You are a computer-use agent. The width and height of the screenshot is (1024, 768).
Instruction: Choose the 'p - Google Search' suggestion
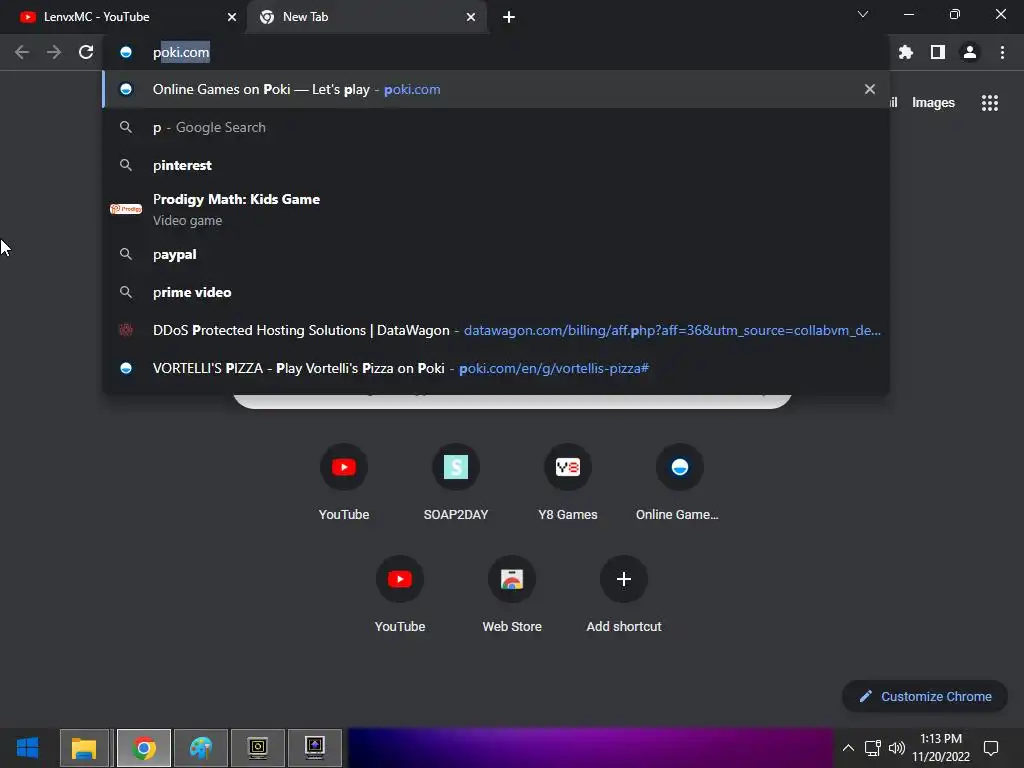point(496,127)
